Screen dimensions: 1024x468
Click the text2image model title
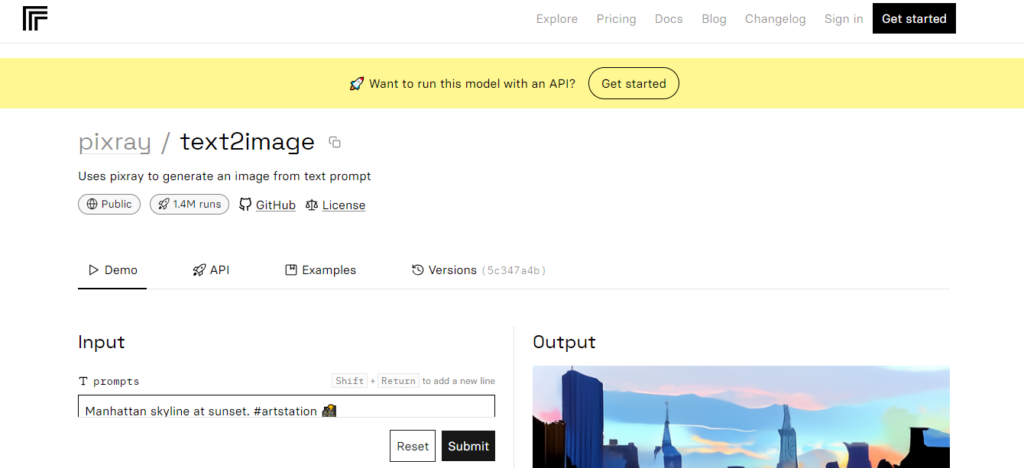[x=248, y=142]
